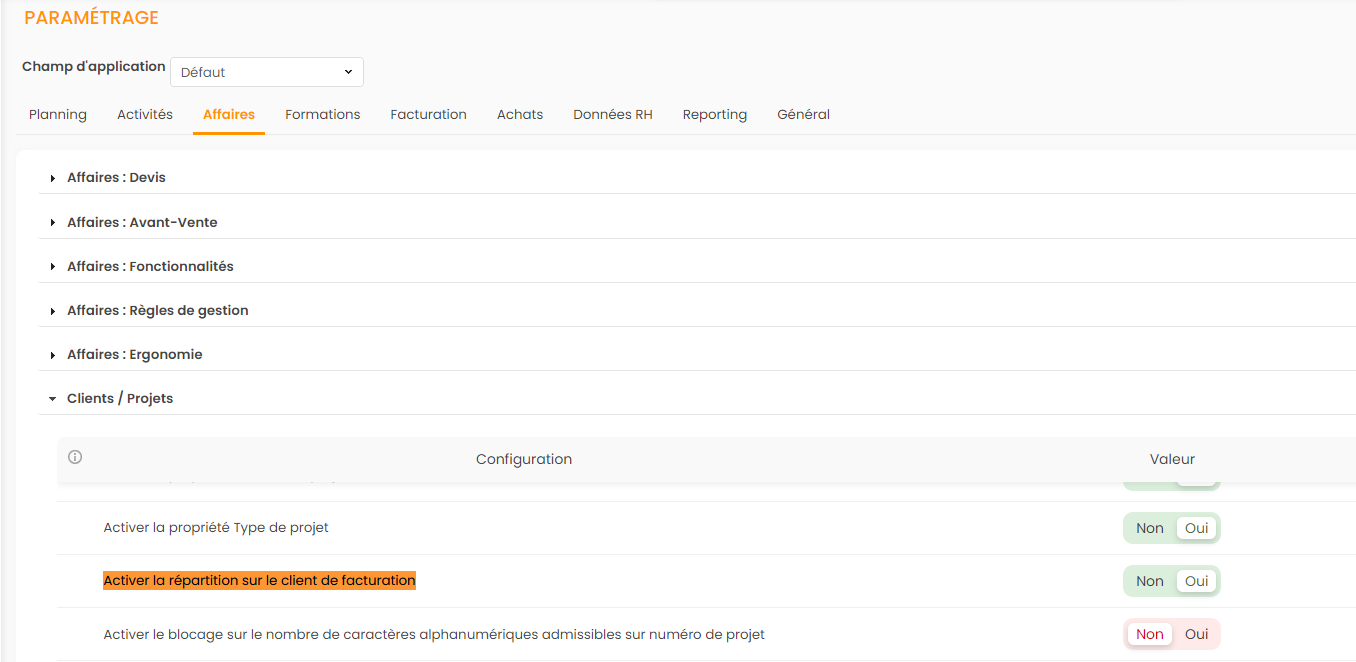The width and height of the screenshot is (1356, 662).
Task: Expand the Affaires : Avant-Vente section
Action: tap(141, 222)
